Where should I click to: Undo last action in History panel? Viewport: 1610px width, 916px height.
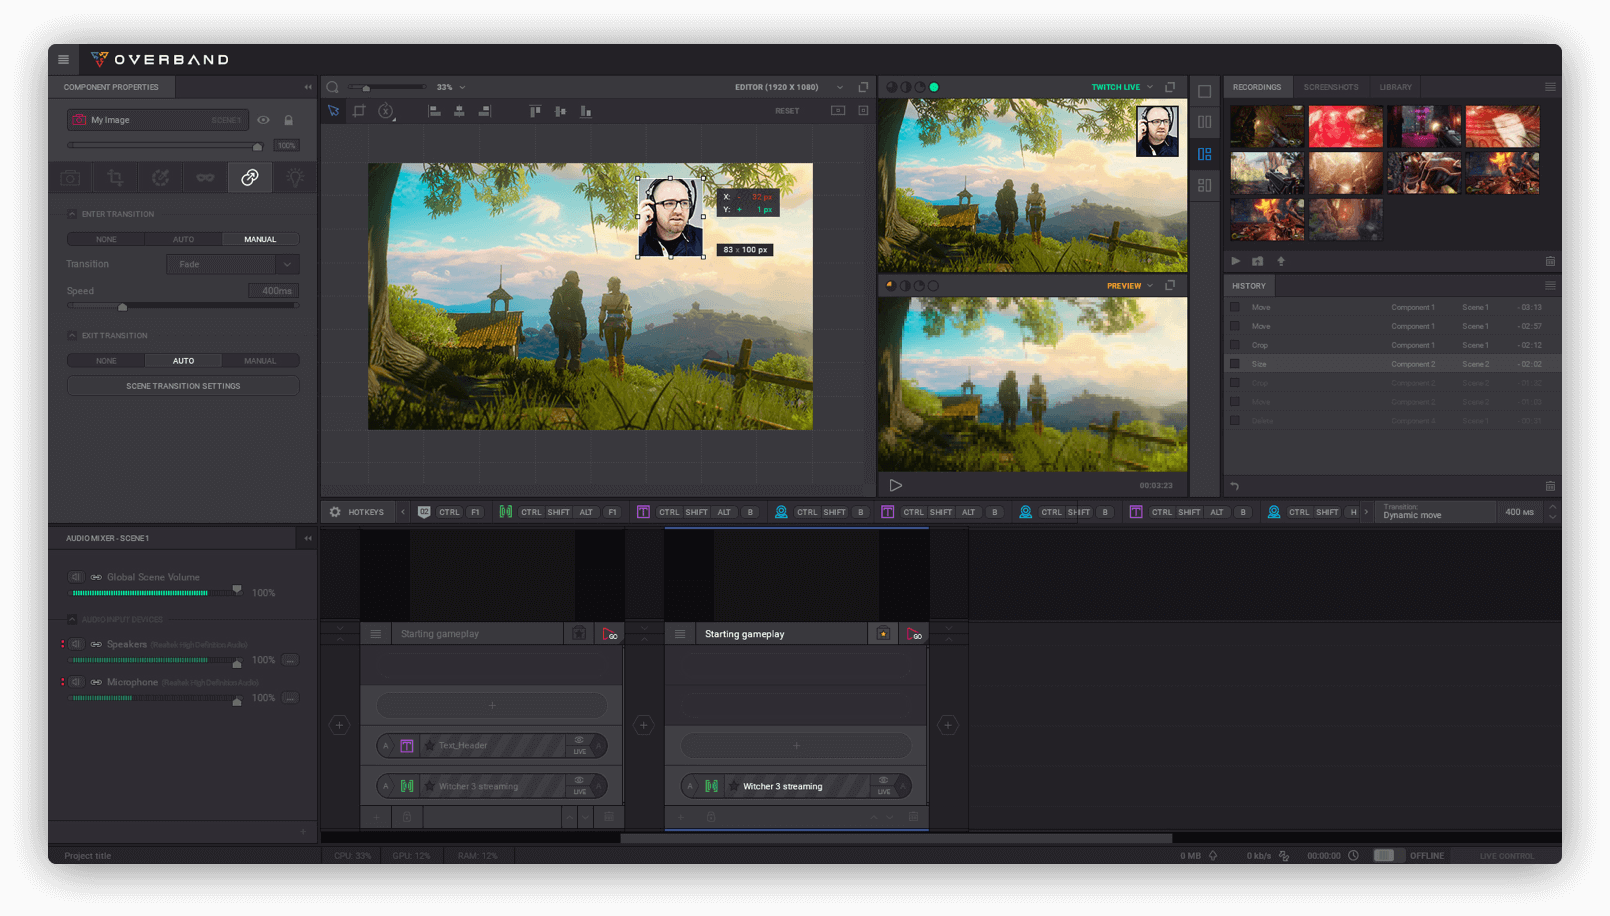1235,486
